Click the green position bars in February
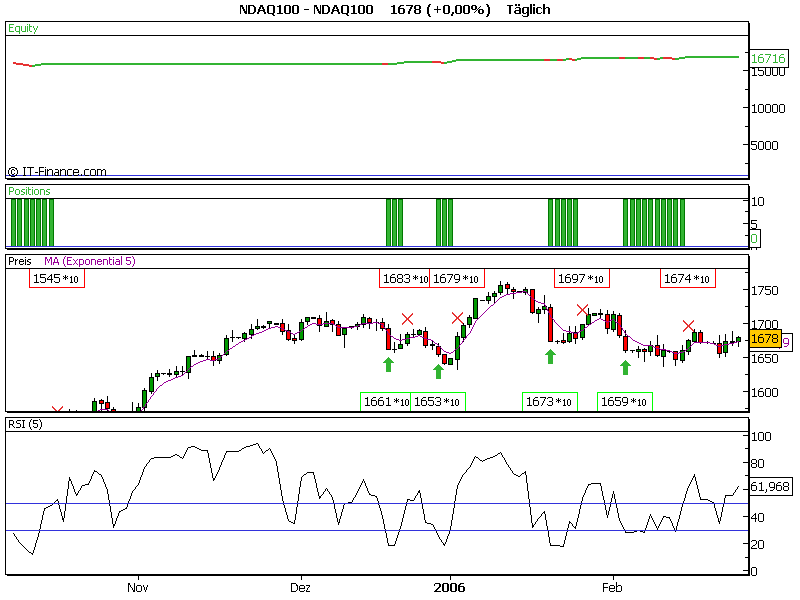800x600 pixels. click(654, 223)
